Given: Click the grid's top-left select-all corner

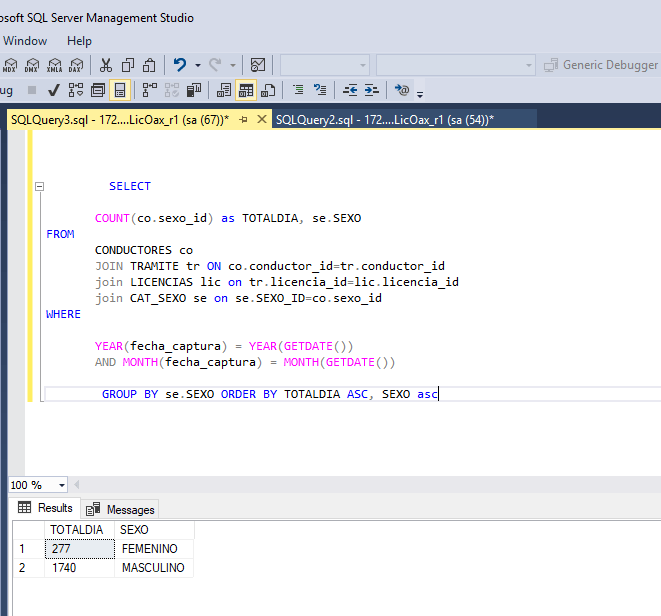Looking at the screenshot, I should 29,530.
